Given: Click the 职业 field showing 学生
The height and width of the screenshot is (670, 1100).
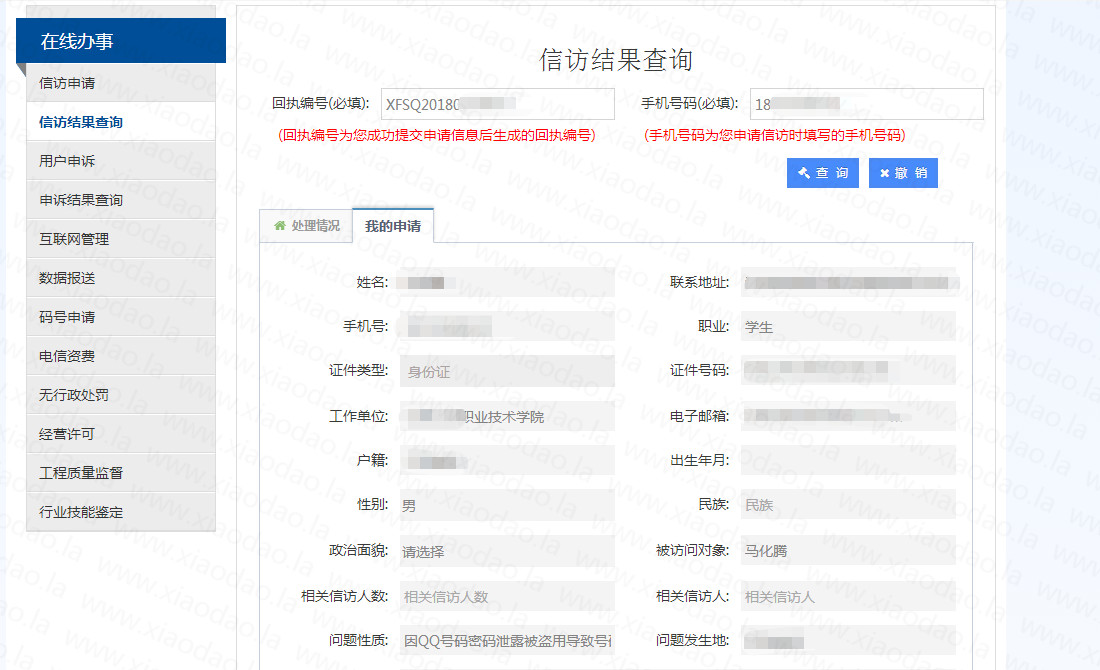Looking at the screenshot, I should point(848,326).
